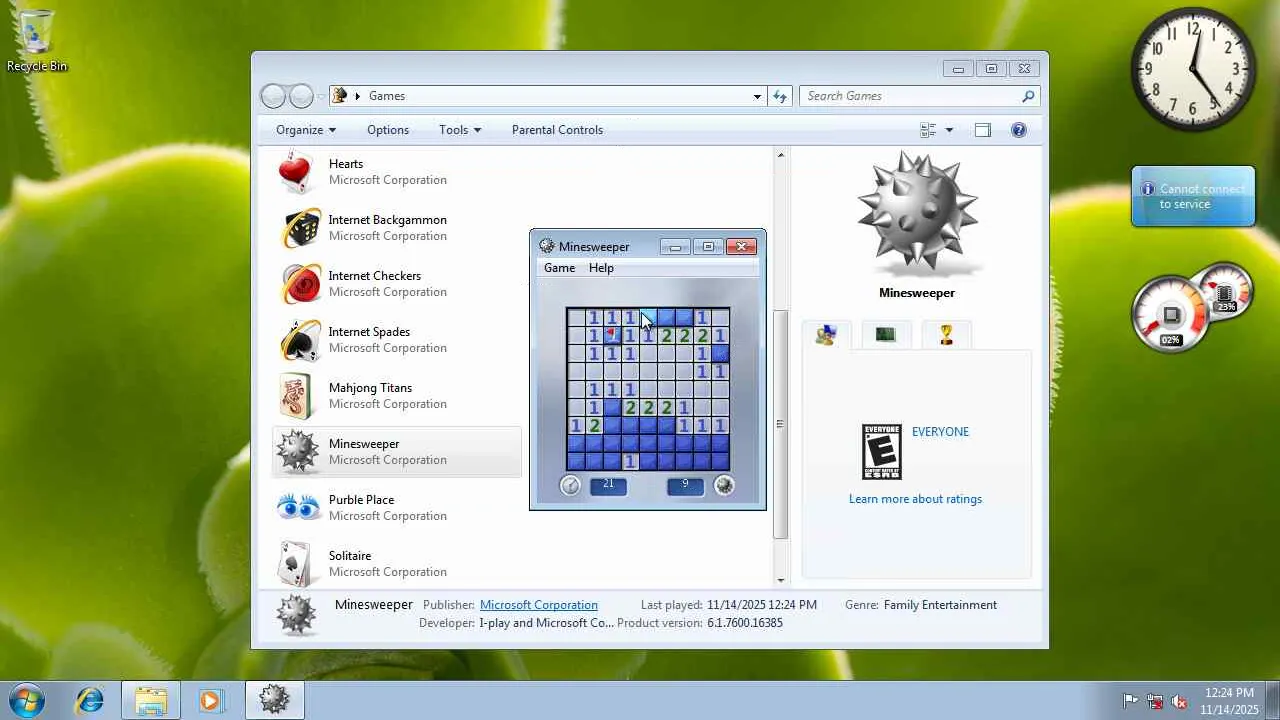The width and height of the screenshot is (1280, 720).
Task: Launch Windows Media Player from taskbar
Action: [x=210, y=701]
